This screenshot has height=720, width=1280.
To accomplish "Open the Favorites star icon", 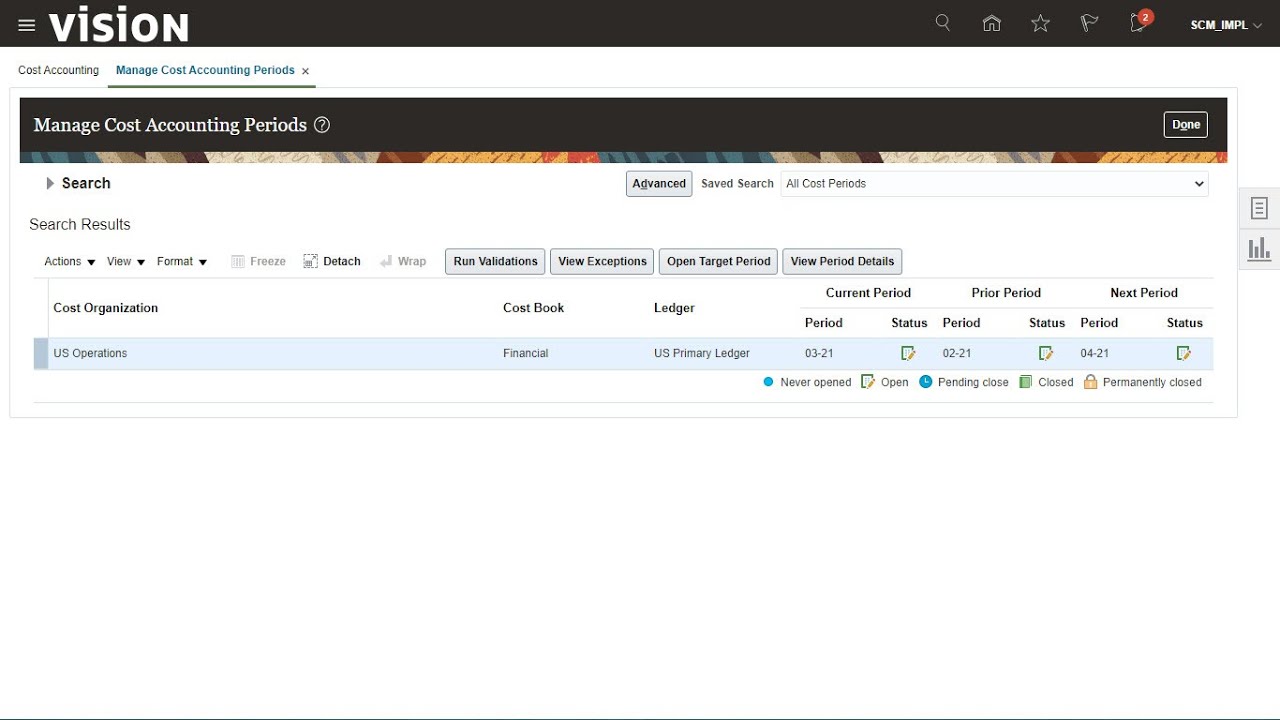I will click(x=1041, y=23).
